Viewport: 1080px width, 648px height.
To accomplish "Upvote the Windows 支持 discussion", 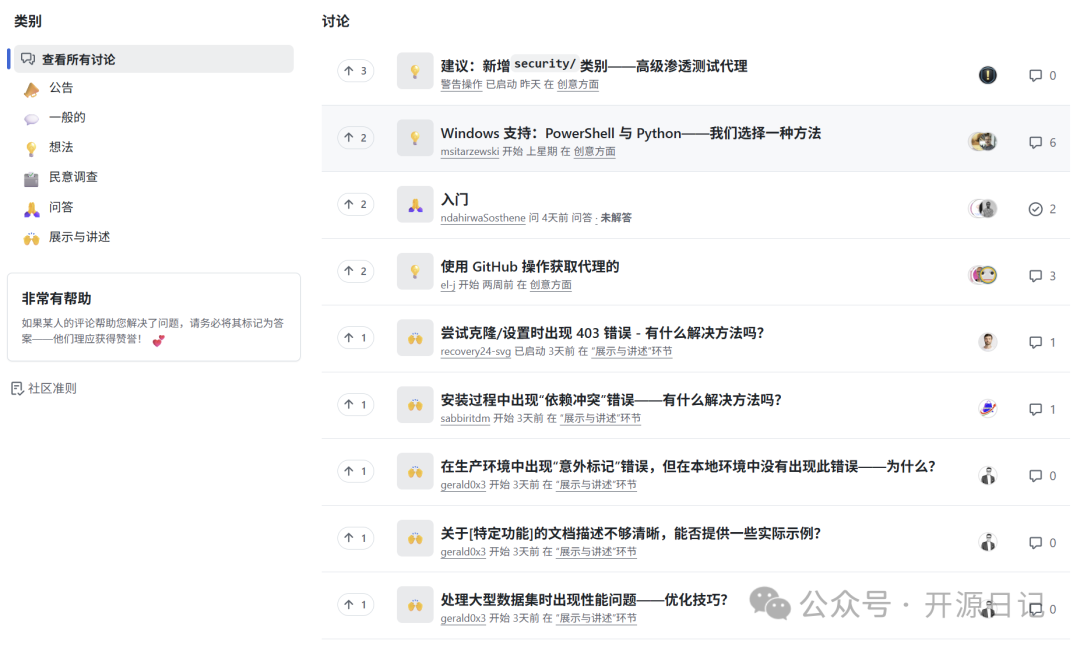I will tap(357, 138).
